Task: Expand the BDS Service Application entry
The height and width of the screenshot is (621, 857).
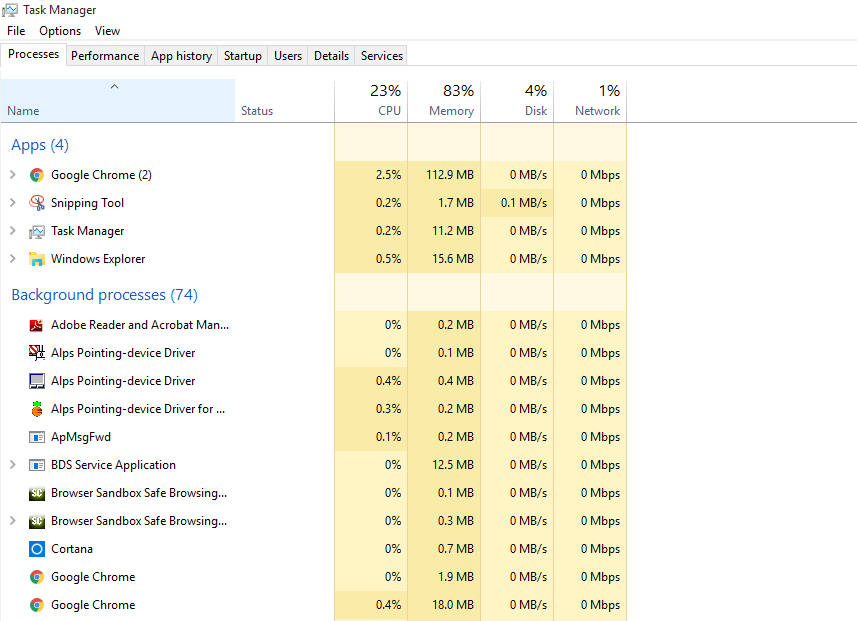Action: (13, 464)
